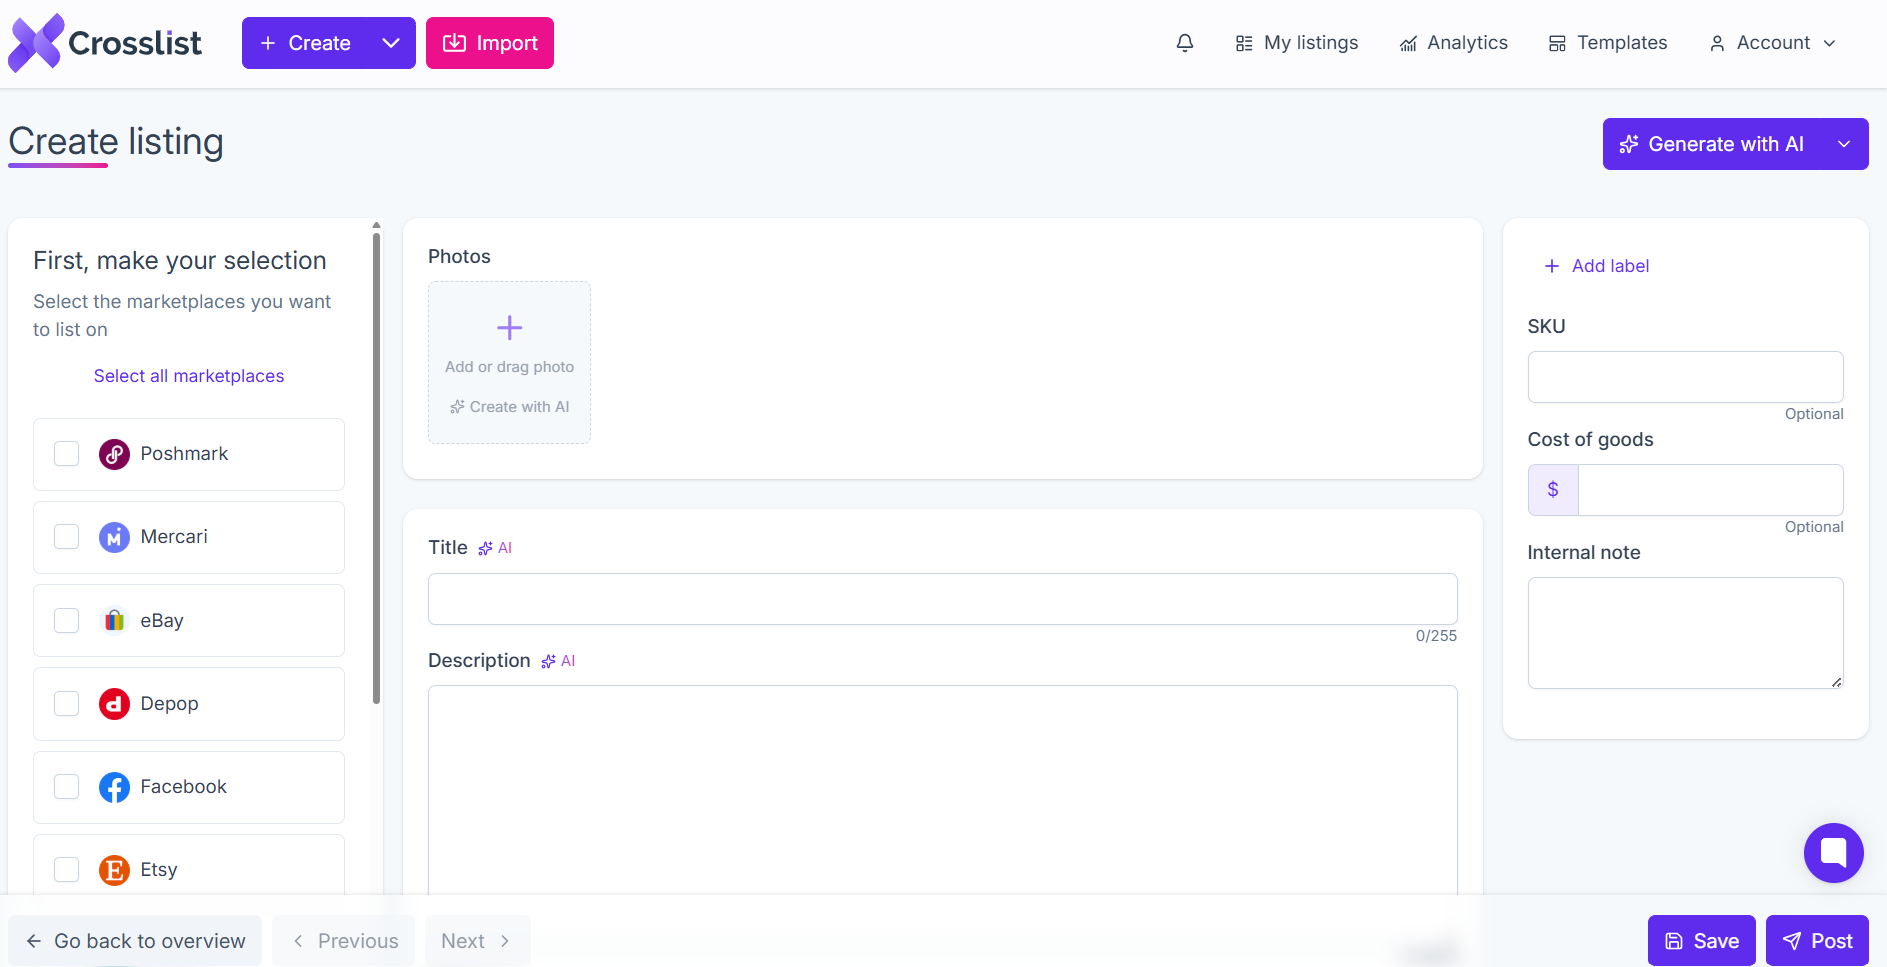Click the Poshmark marketplace icon
1887x967 pixels.
114,454
